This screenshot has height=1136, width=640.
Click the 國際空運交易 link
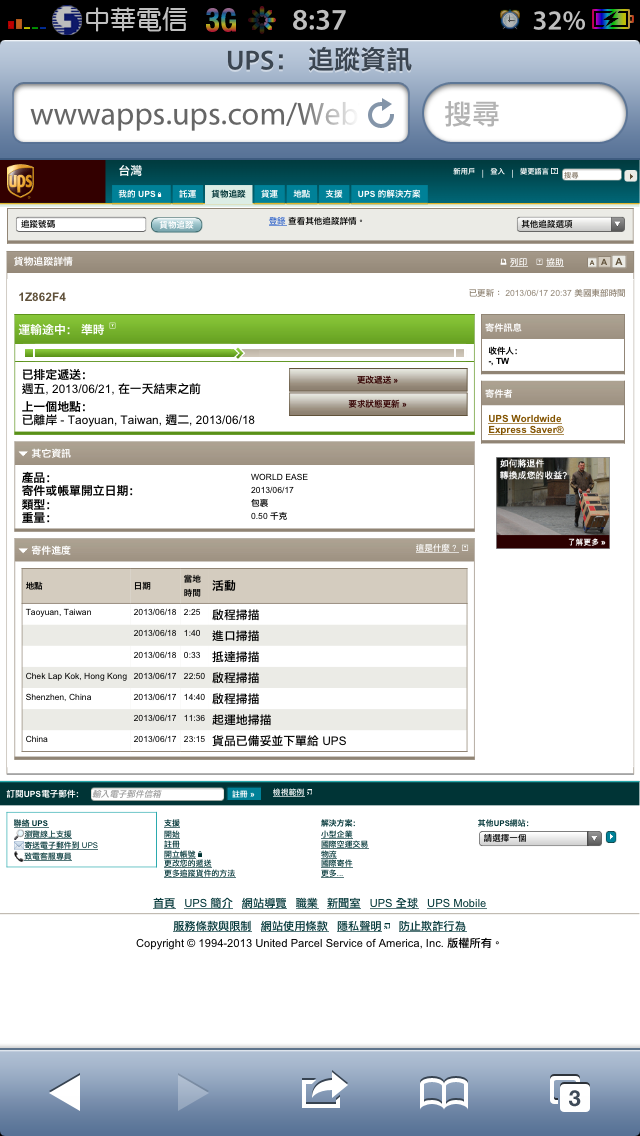(x=345, y=844)
